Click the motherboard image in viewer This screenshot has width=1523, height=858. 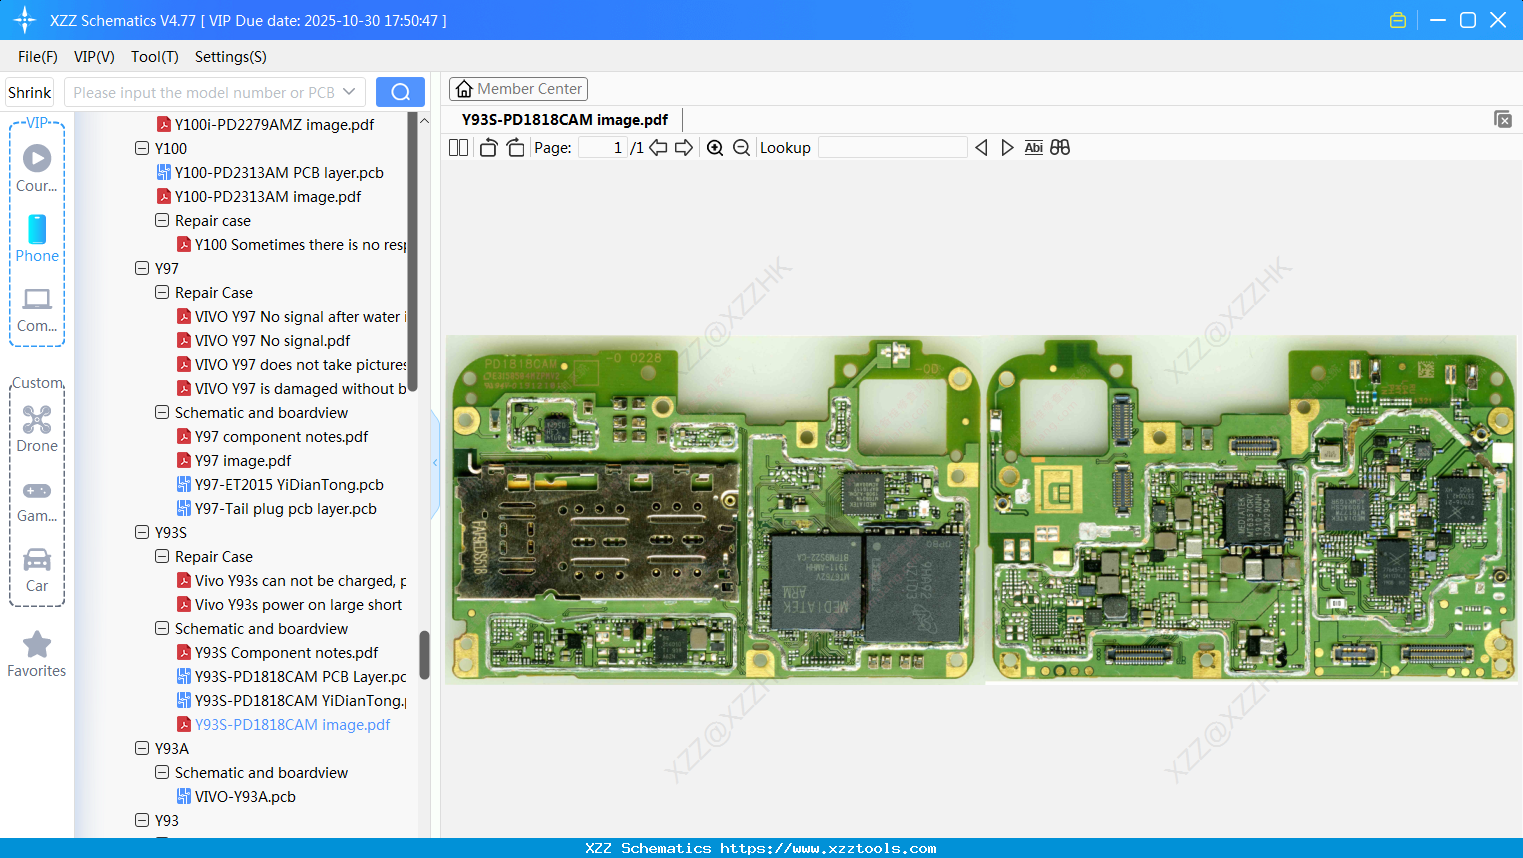pos(981,509)
